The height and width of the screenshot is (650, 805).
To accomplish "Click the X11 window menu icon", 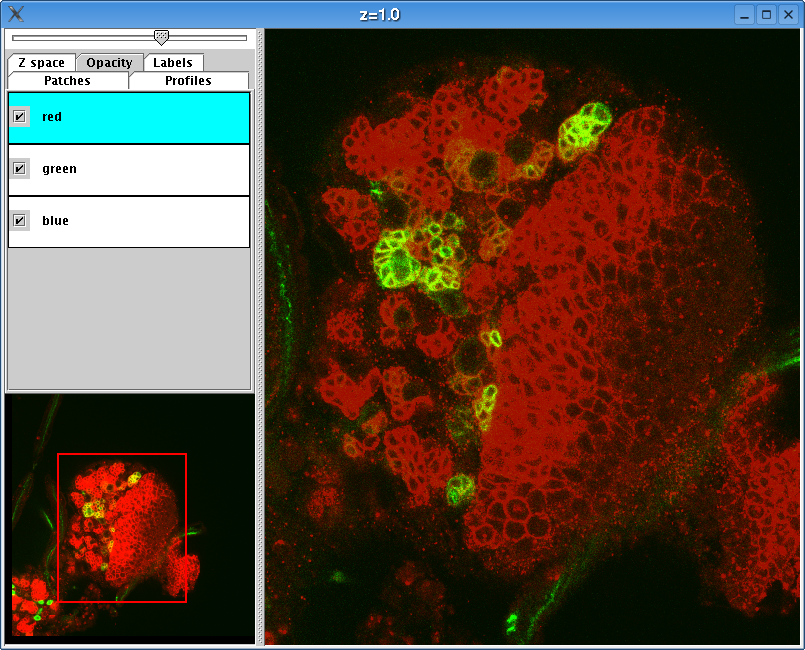I will (16, 14).
